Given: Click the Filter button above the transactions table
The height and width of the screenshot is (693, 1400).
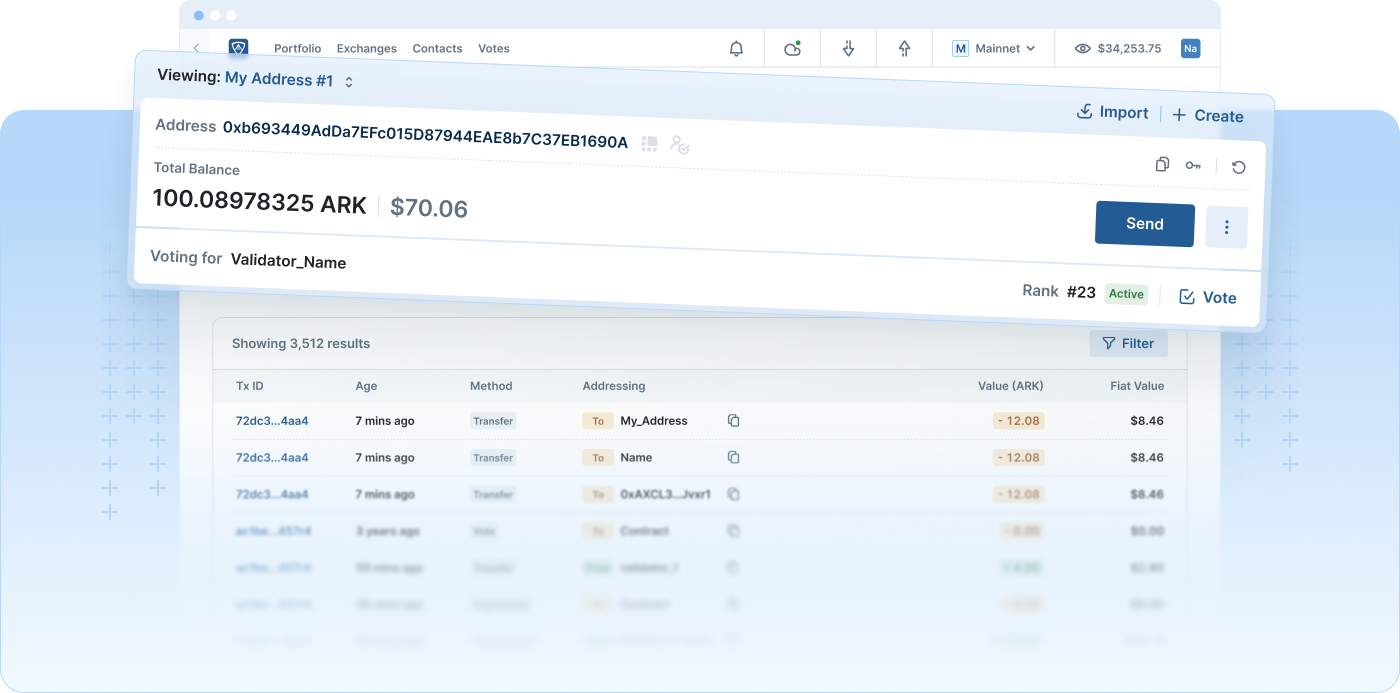Looking at the screenshot, I should pyautogui.click(x=1127, y=343).
